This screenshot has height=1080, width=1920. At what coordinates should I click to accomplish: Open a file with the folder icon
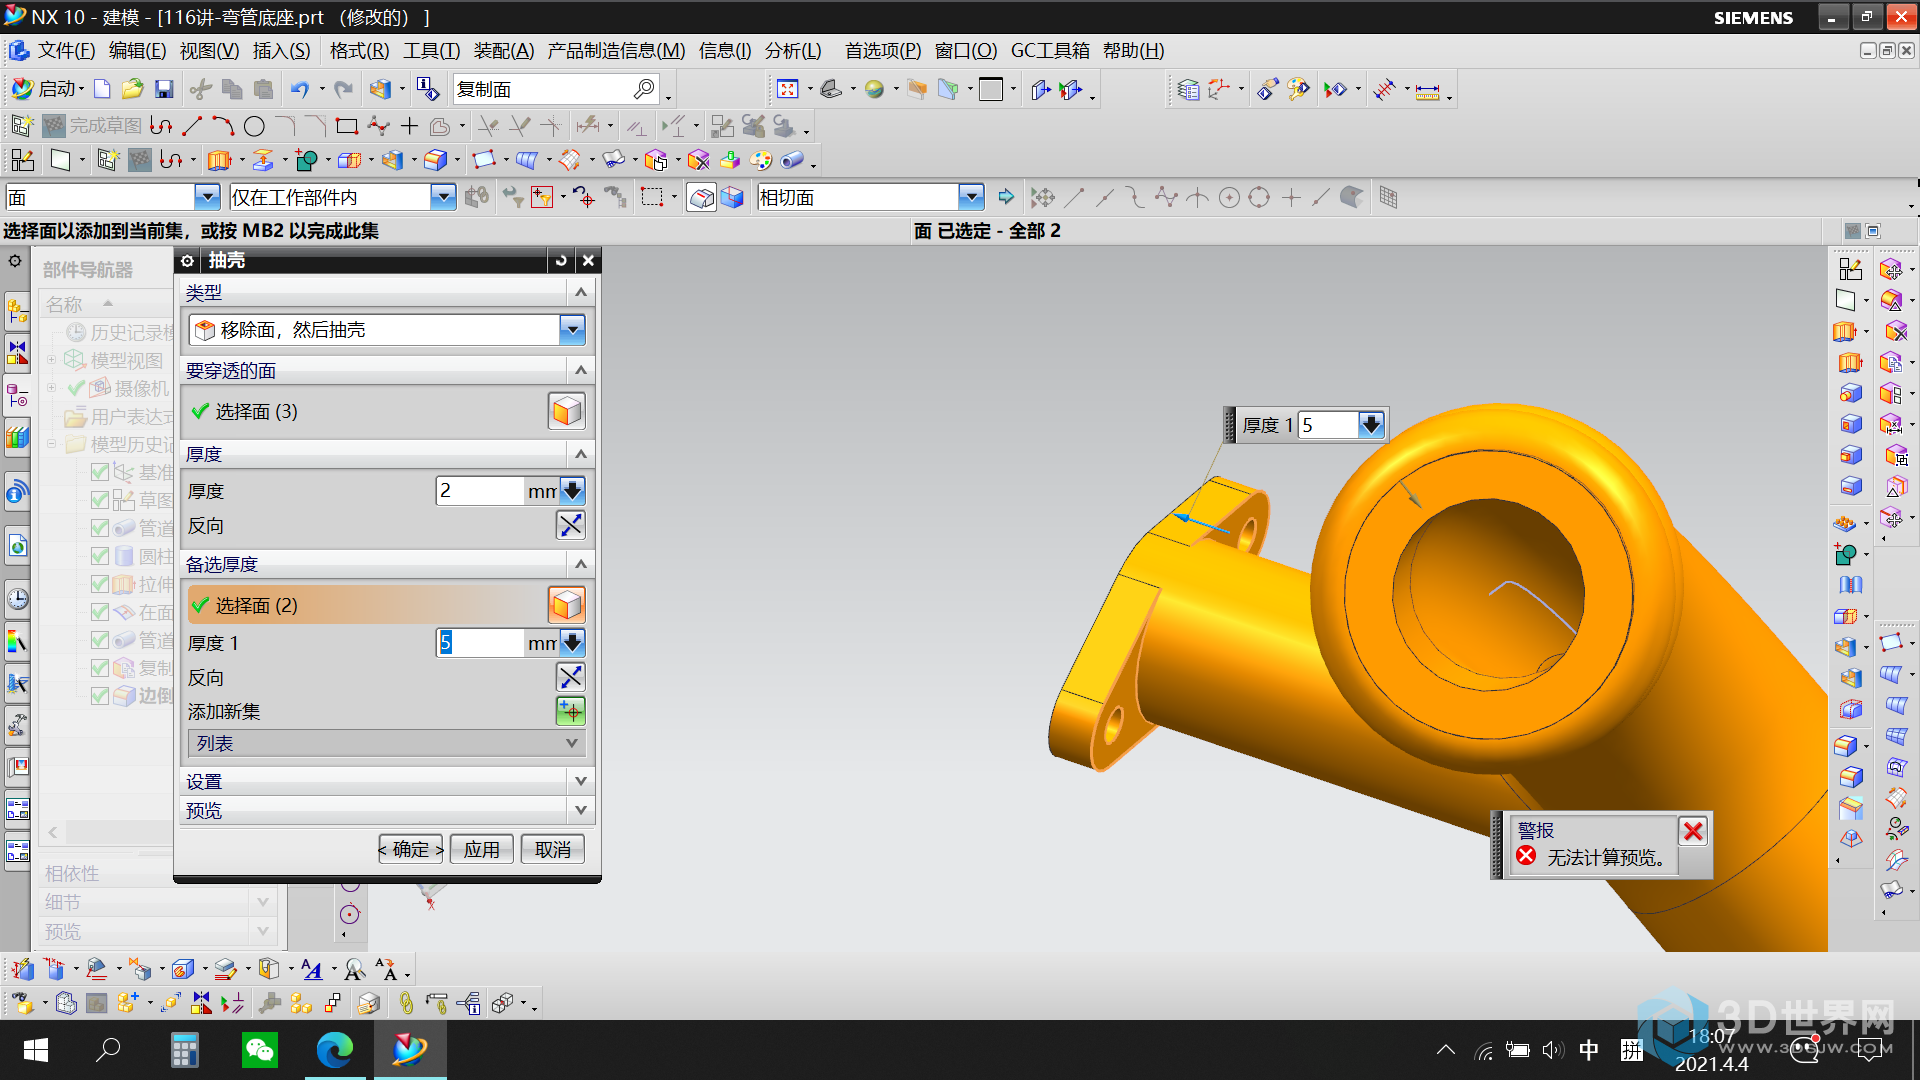point(132,89)
